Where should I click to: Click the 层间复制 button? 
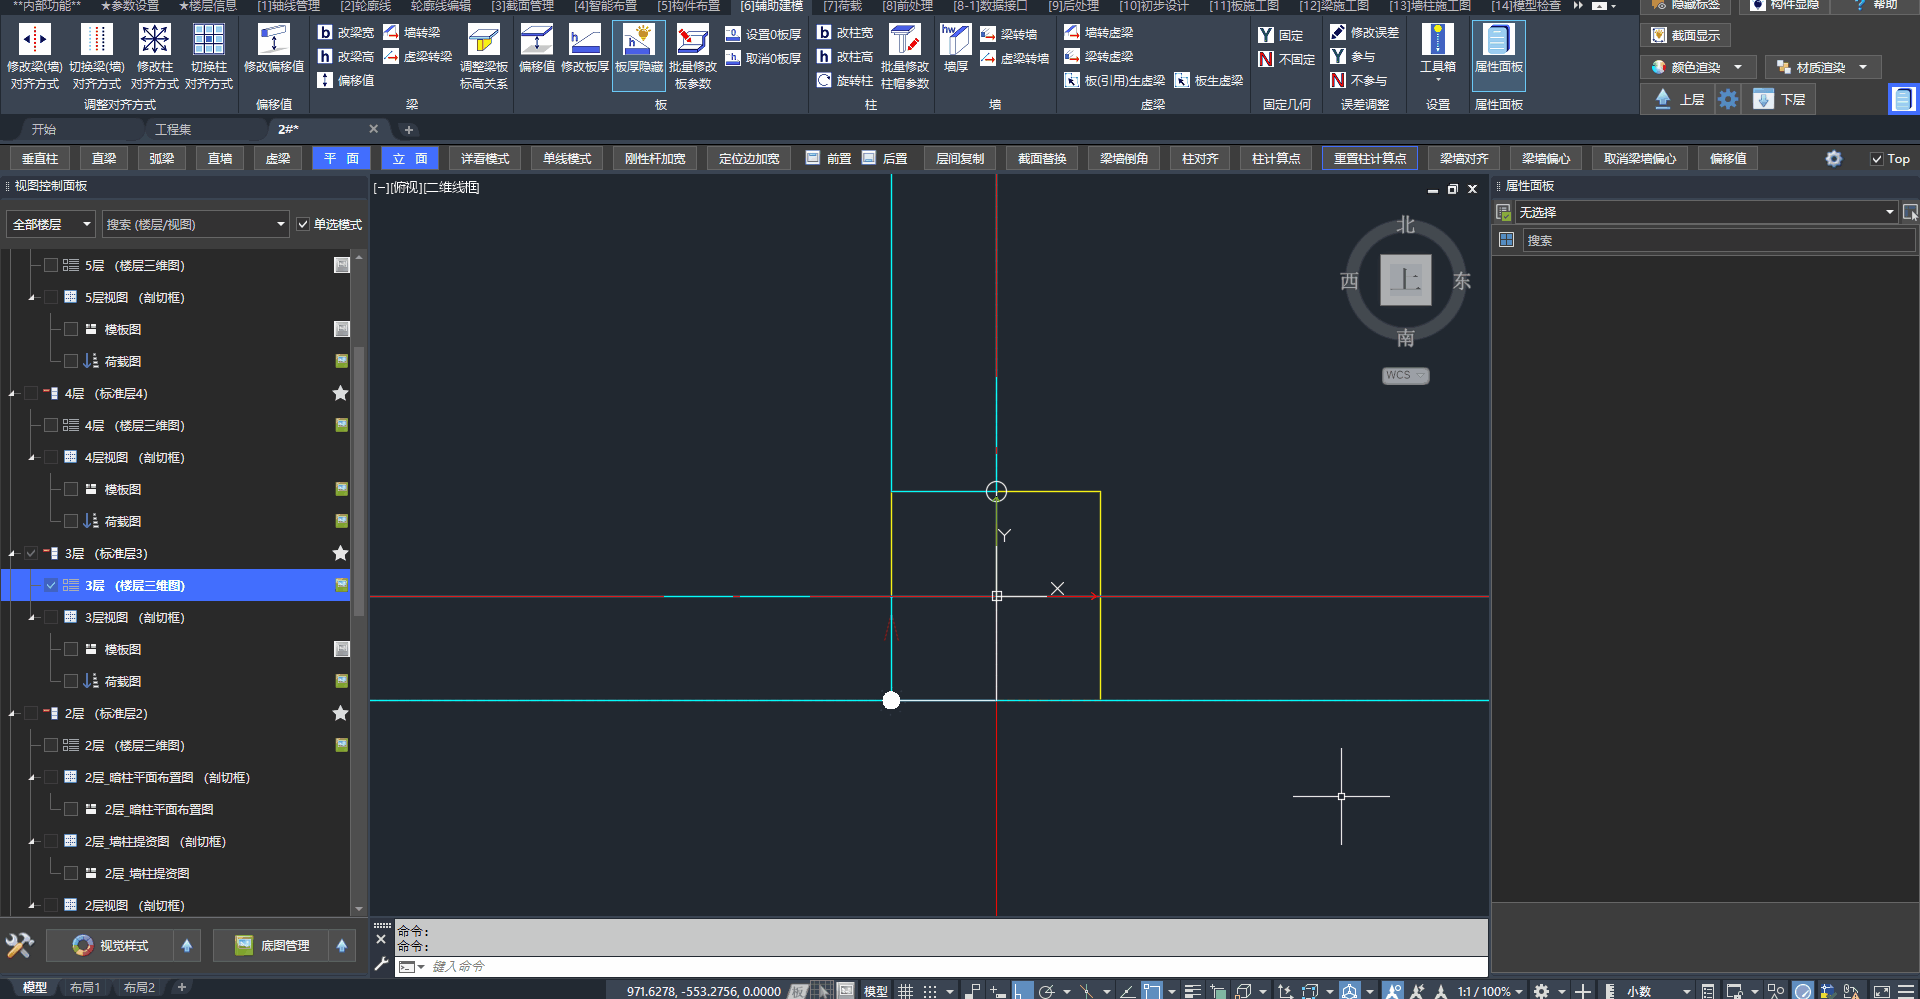(x=959, y=159)
